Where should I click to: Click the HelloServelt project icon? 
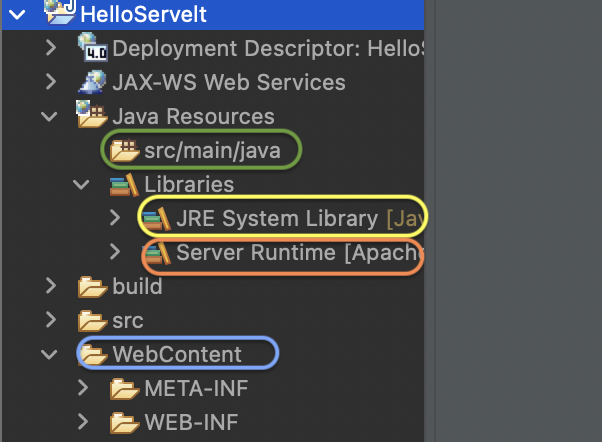pyautogui.click(x=60, y=12)
